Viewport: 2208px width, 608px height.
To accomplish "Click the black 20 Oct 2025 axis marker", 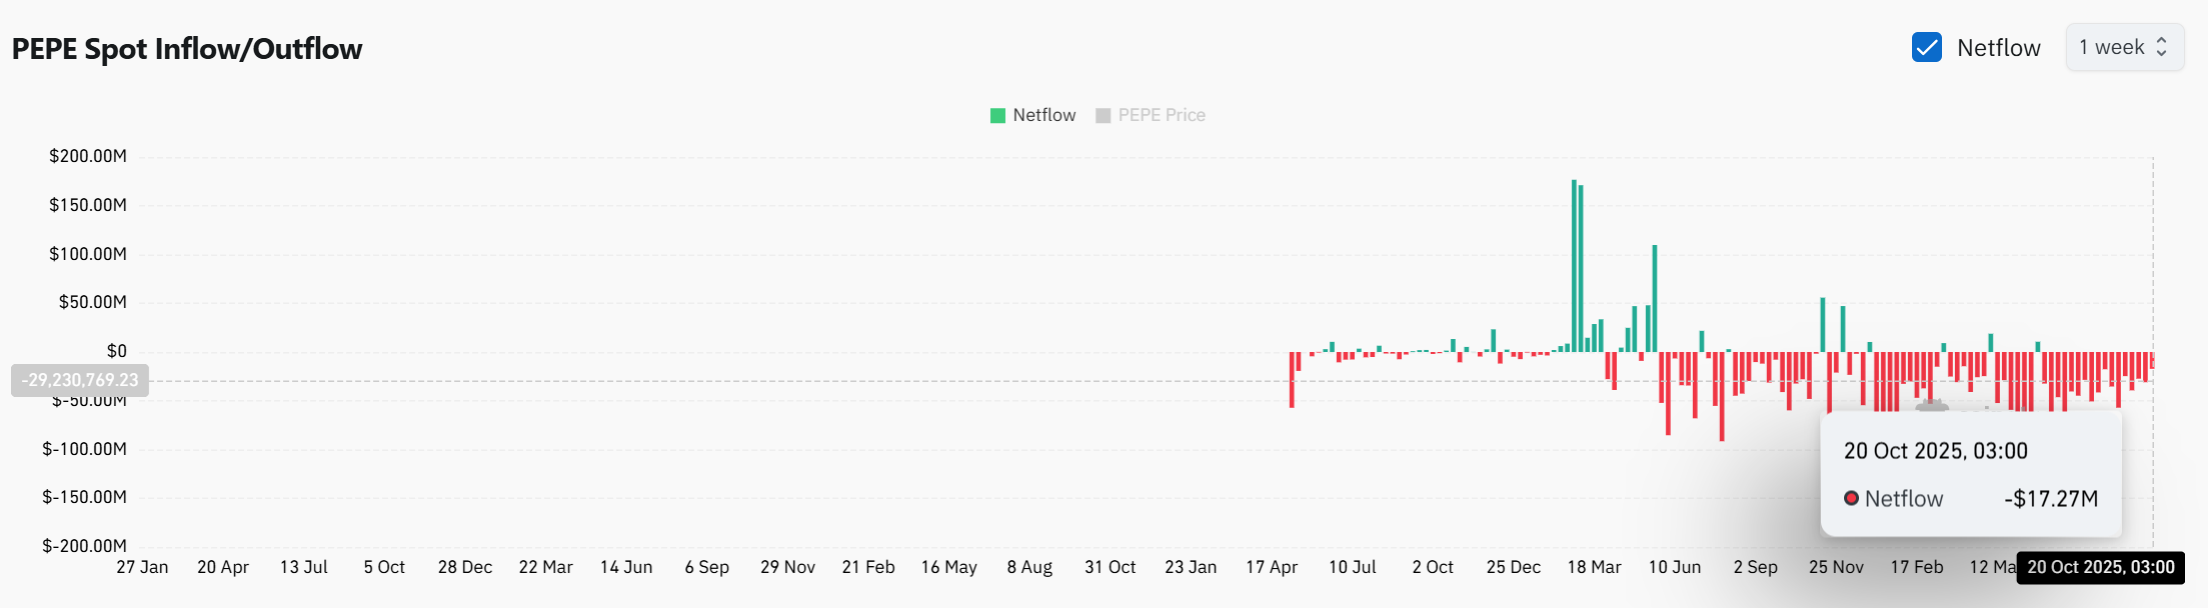I will 2100,567.
